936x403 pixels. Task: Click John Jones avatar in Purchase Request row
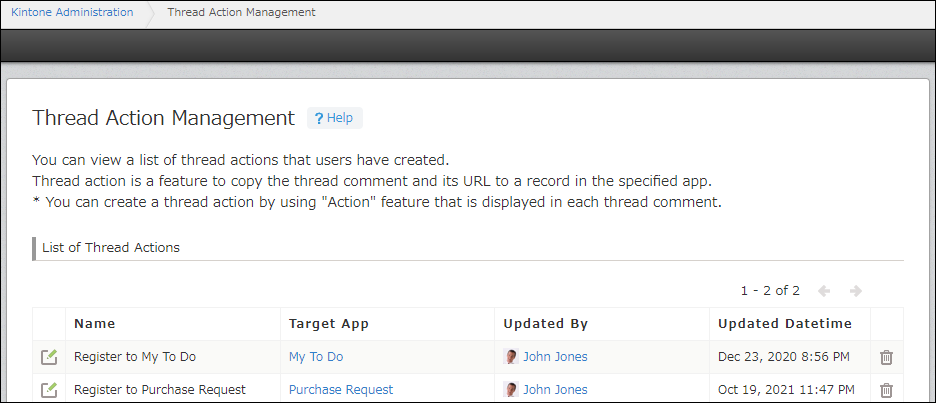coord(511,390)
